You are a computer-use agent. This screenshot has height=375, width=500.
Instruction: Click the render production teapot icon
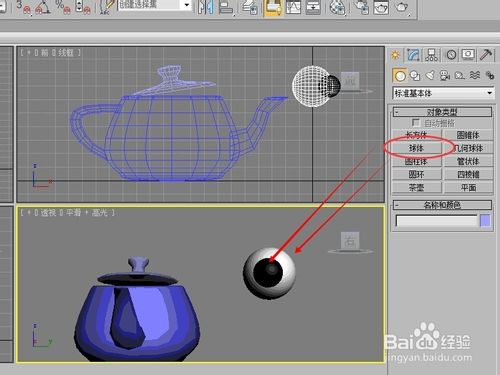click(x=402, y=7)
